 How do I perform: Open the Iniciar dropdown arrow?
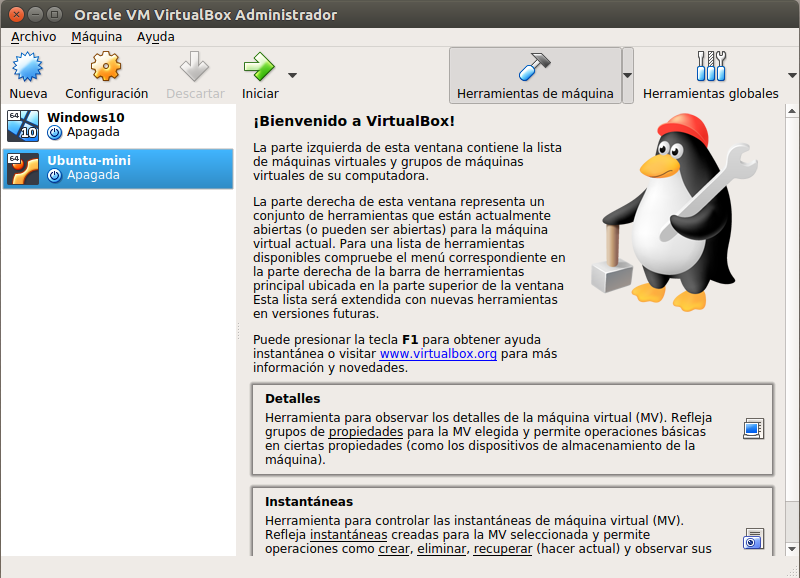tap(291, 73)
